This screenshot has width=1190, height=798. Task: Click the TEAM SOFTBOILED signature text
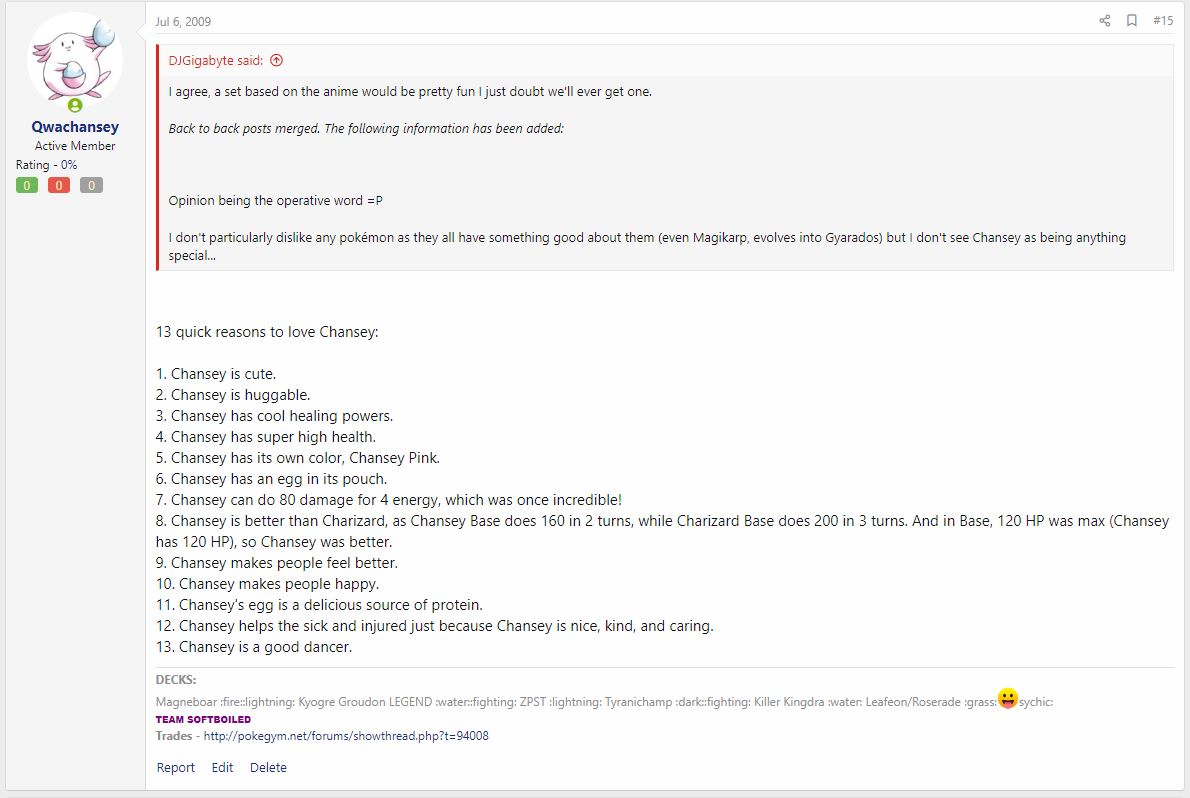point(203,719)
